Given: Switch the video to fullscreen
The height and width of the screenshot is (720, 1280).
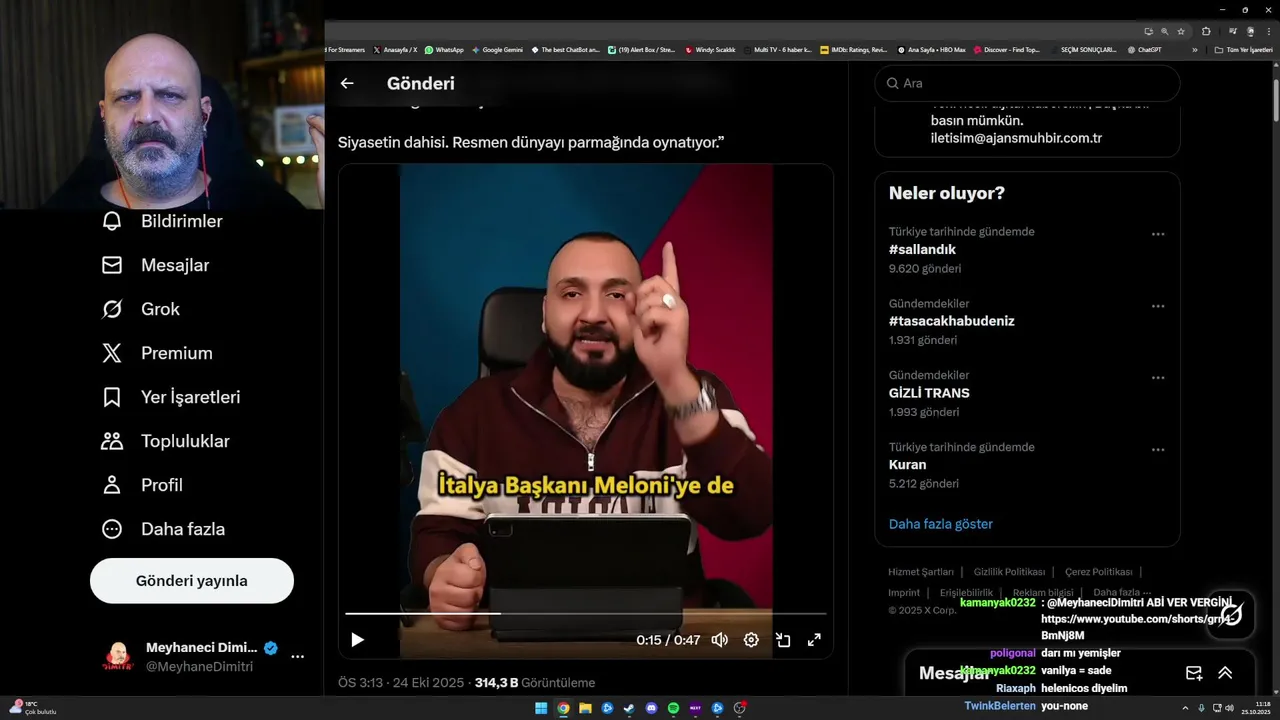Looking at the screenshot, I should tap(814, 640).
